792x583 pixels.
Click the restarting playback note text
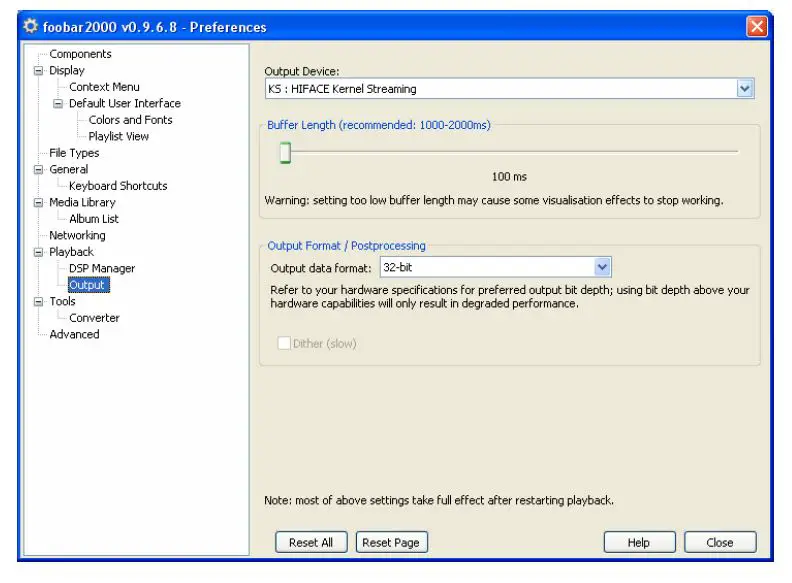(439, 500)
